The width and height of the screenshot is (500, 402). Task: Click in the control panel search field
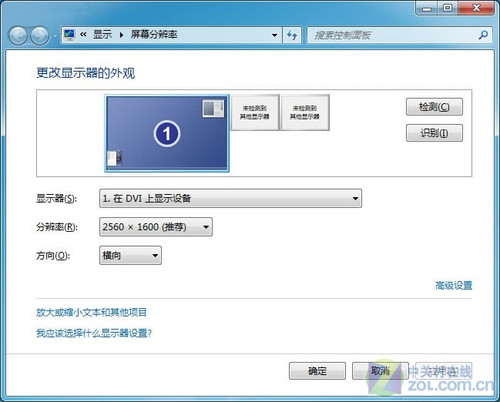pyautogui.click(x=393, y=35)
